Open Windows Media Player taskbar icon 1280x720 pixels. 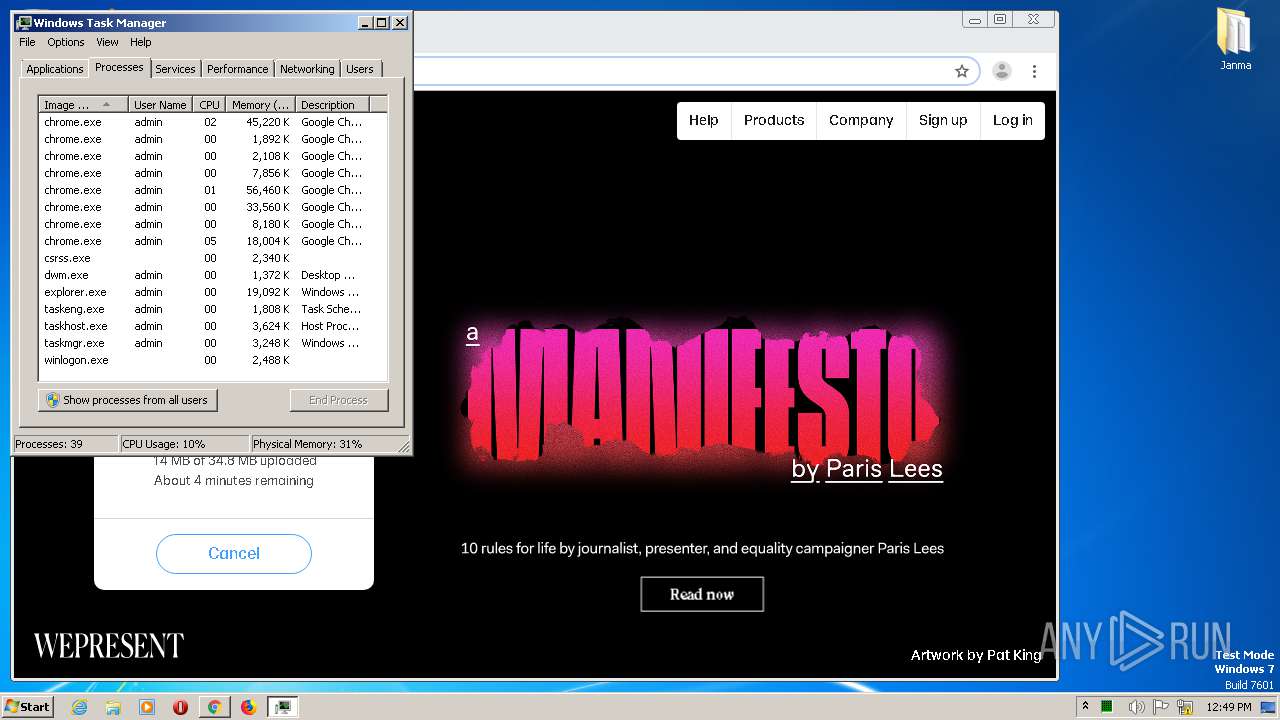click(x=147, y=707)
